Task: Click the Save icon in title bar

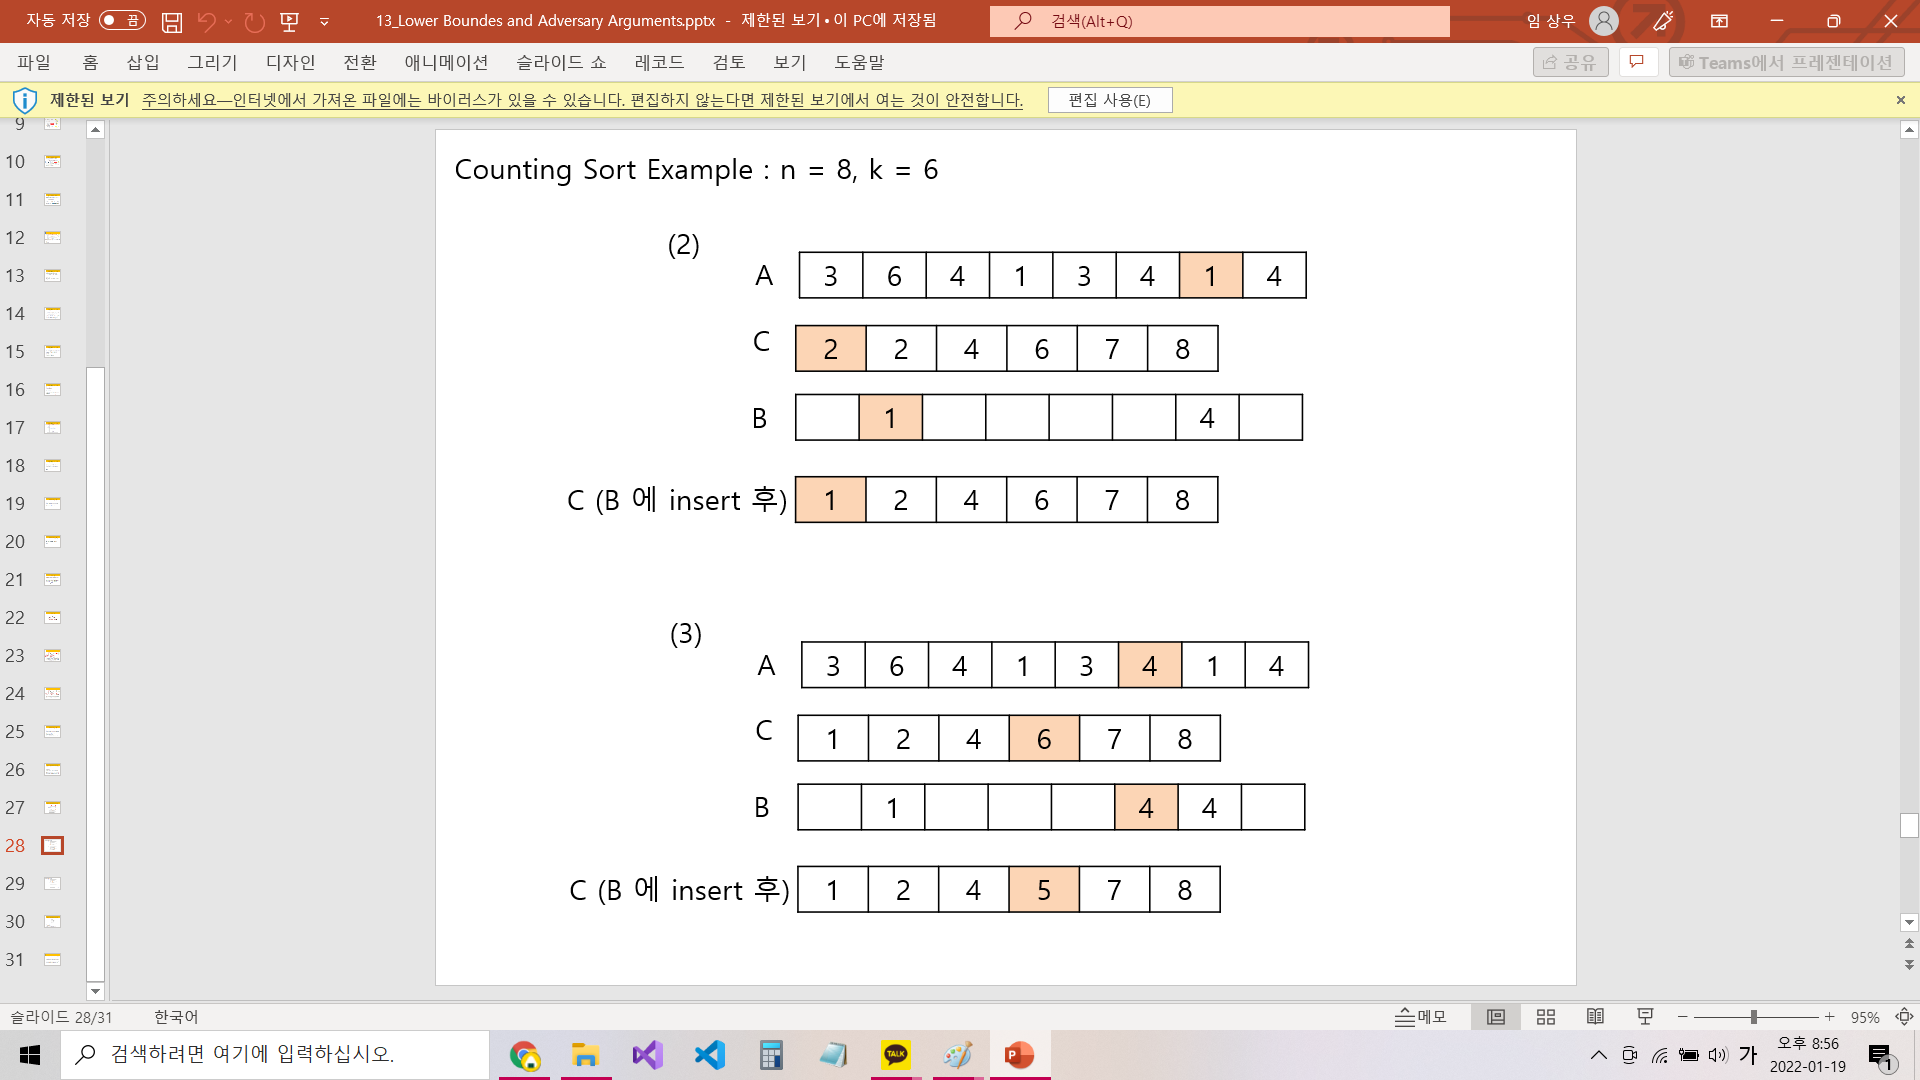Action: pyautogui.click(x=172, y=21)
